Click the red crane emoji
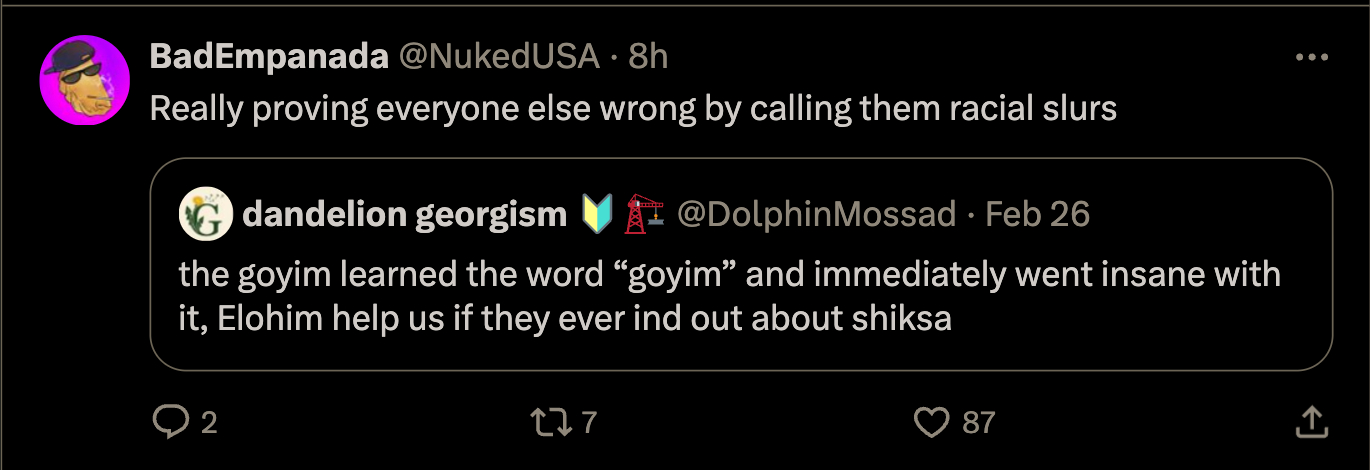Screen dimensions: 1370x470 coord(645,214)
